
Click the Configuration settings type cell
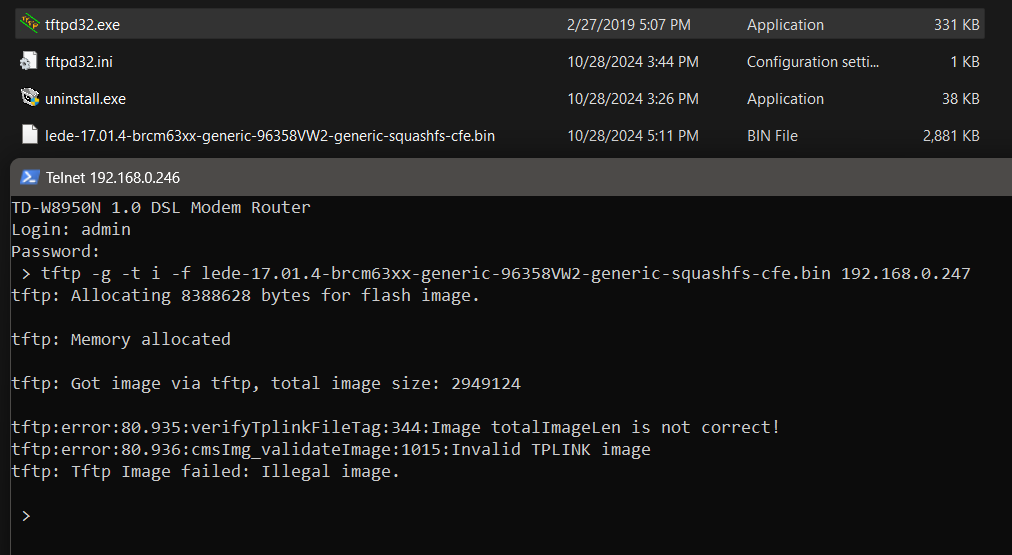[x=813, y=62]
